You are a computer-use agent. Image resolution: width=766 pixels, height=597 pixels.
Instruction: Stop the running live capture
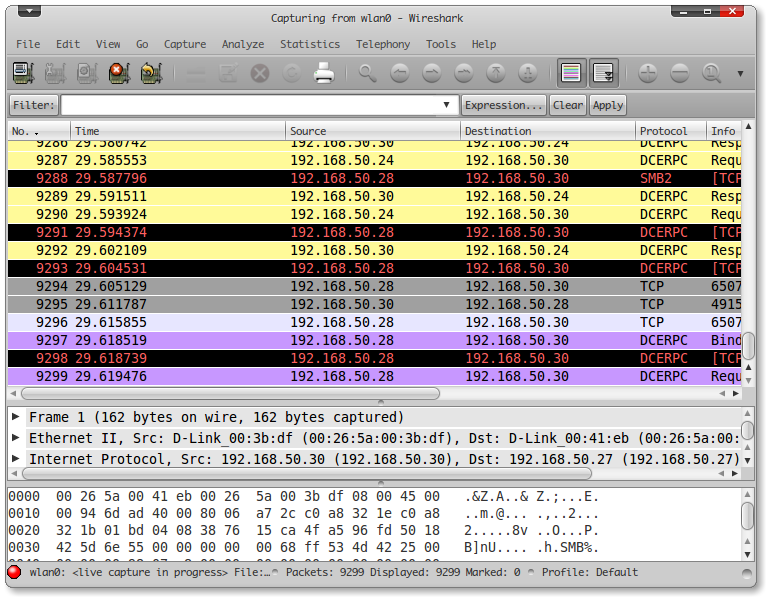(x=120, y=73)
